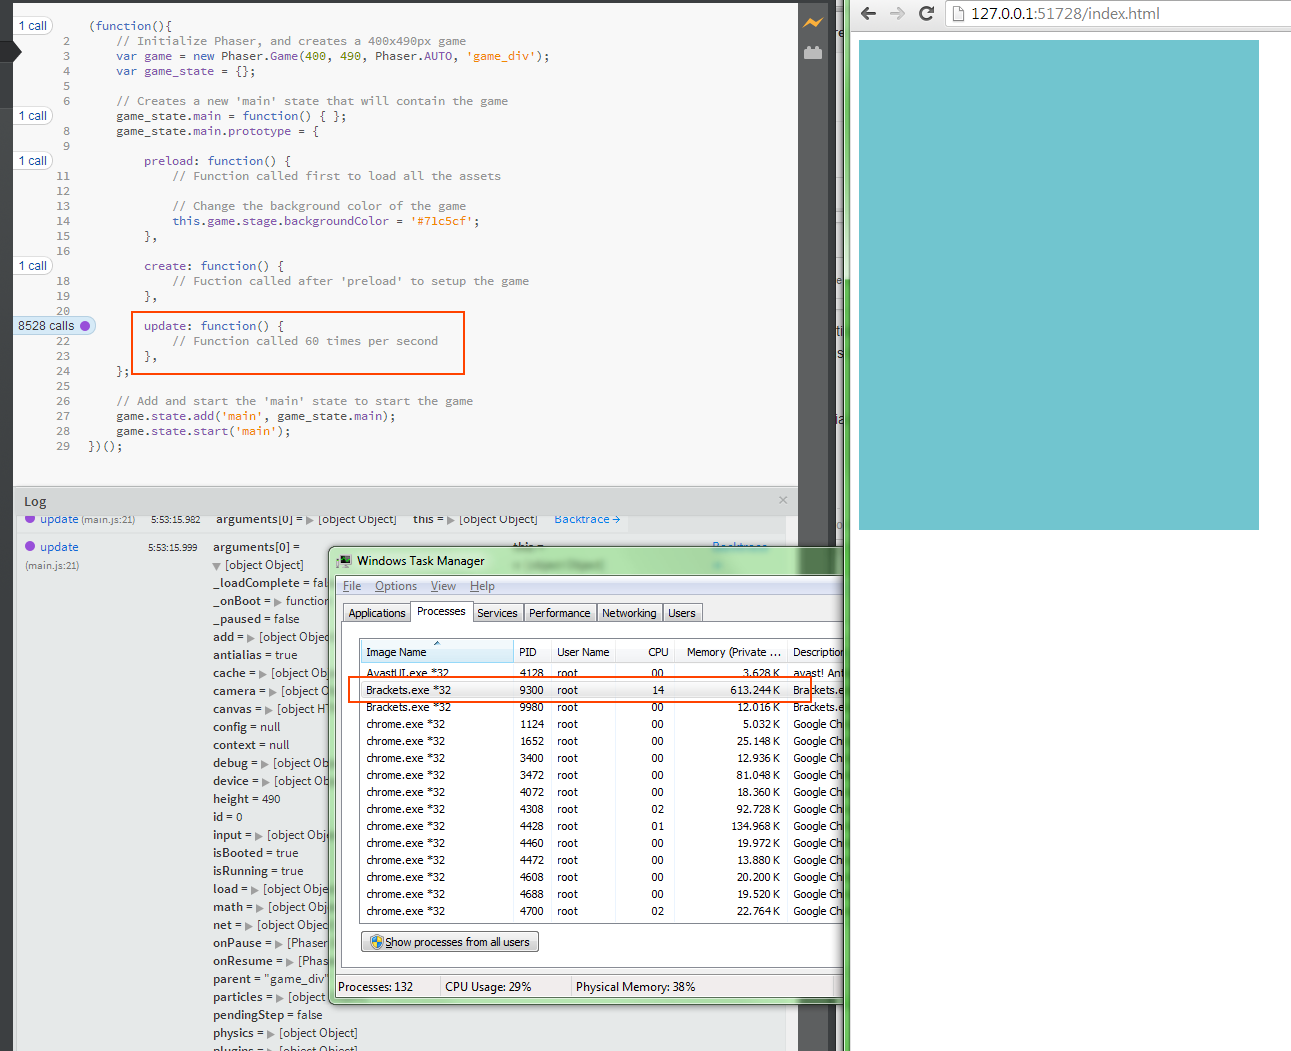Expand the 'add' object in the log

250,637
